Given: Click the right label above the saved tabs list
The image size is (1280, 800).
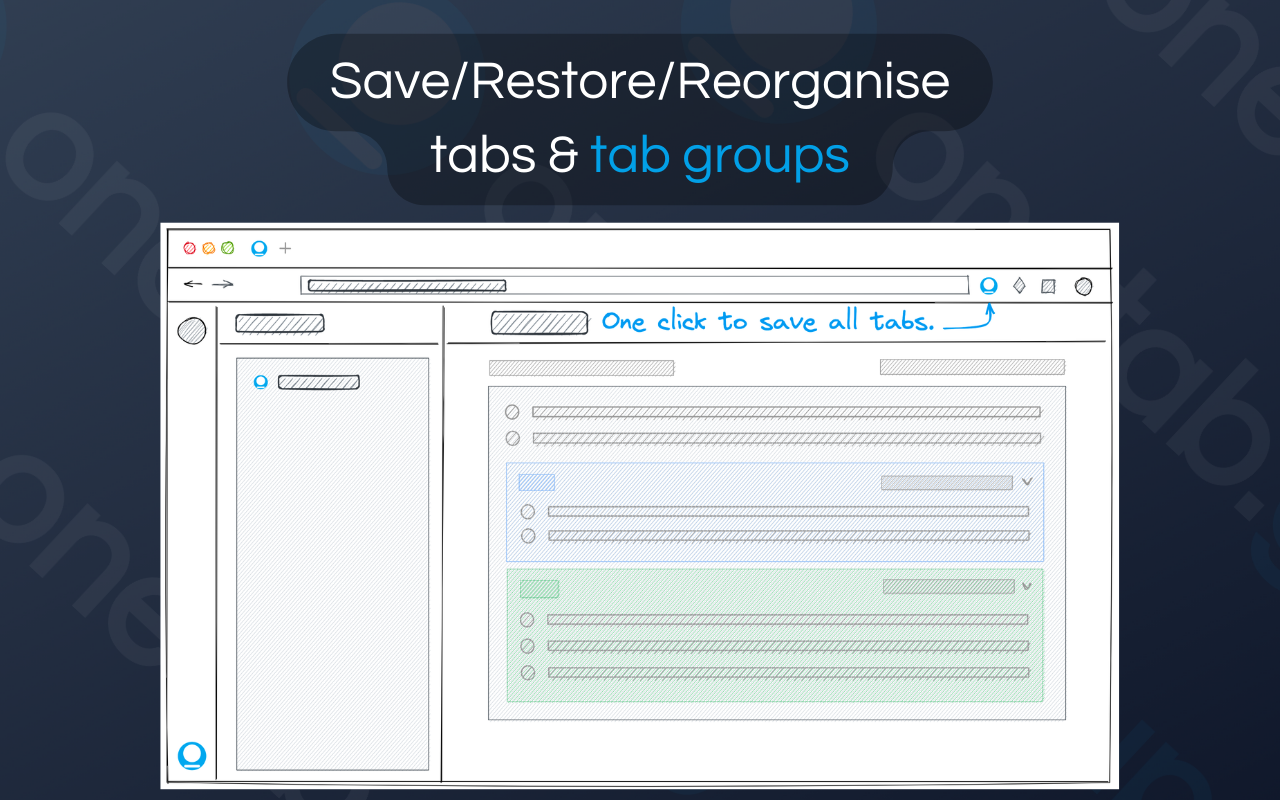Looking at the screenshot, I should coord(972,367).
